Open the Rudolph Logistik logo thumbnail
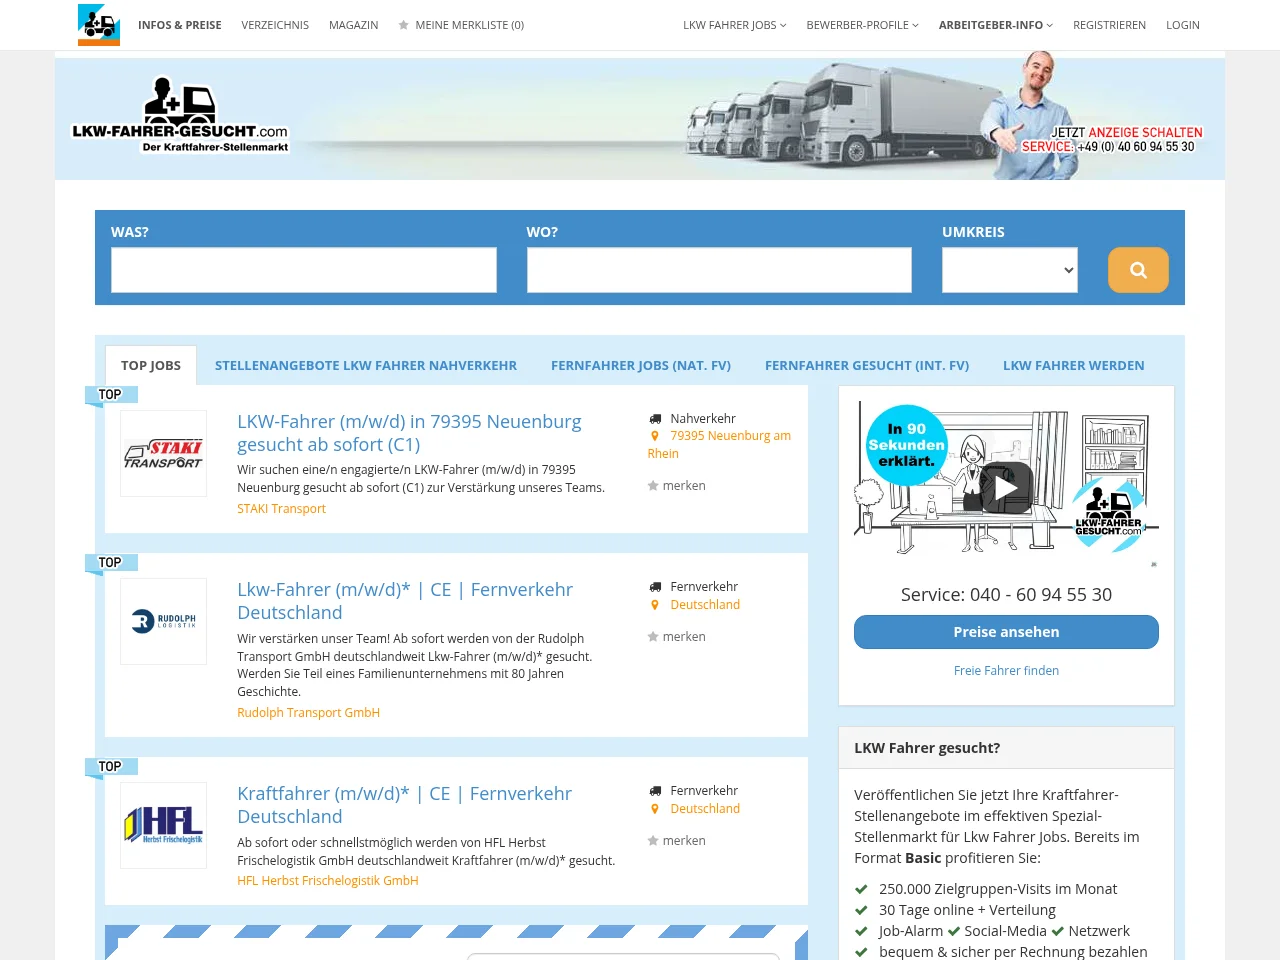This screenshot has width=1280, height=960. (x=163, y=621)
